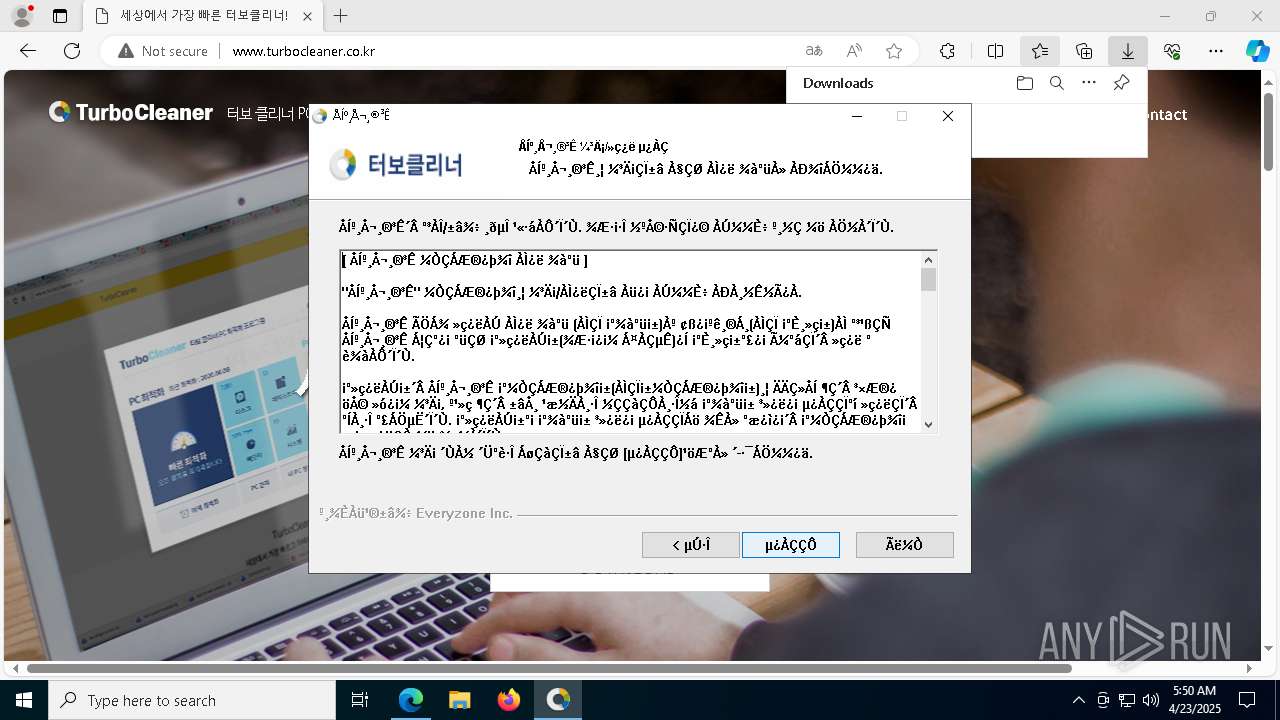
Task: Click inside the license agreement text box
Action: click(630, 341)
